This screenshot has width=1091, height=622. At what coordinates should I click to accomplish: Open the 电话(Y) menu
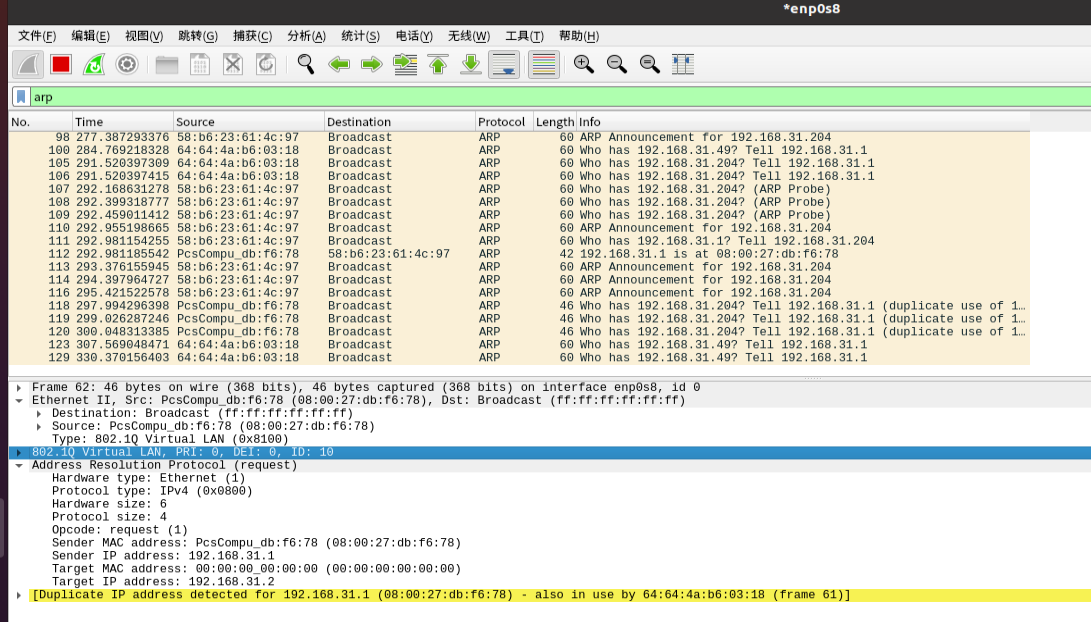[414, 36]
